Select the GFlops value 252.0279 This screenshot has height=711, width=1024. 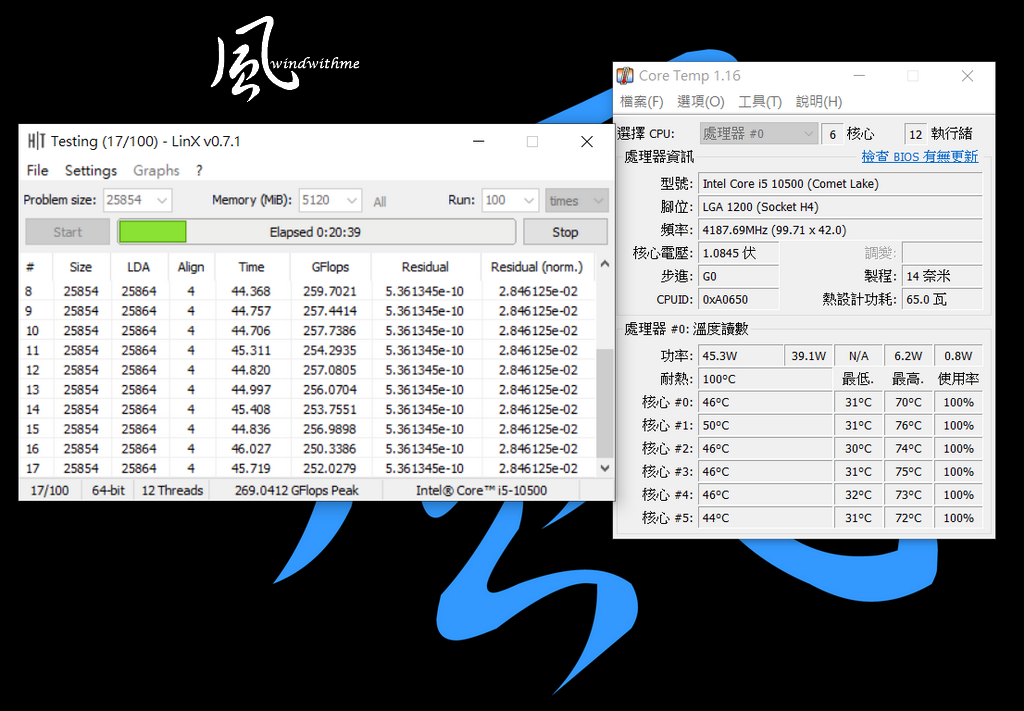click(x=330, y=468)
